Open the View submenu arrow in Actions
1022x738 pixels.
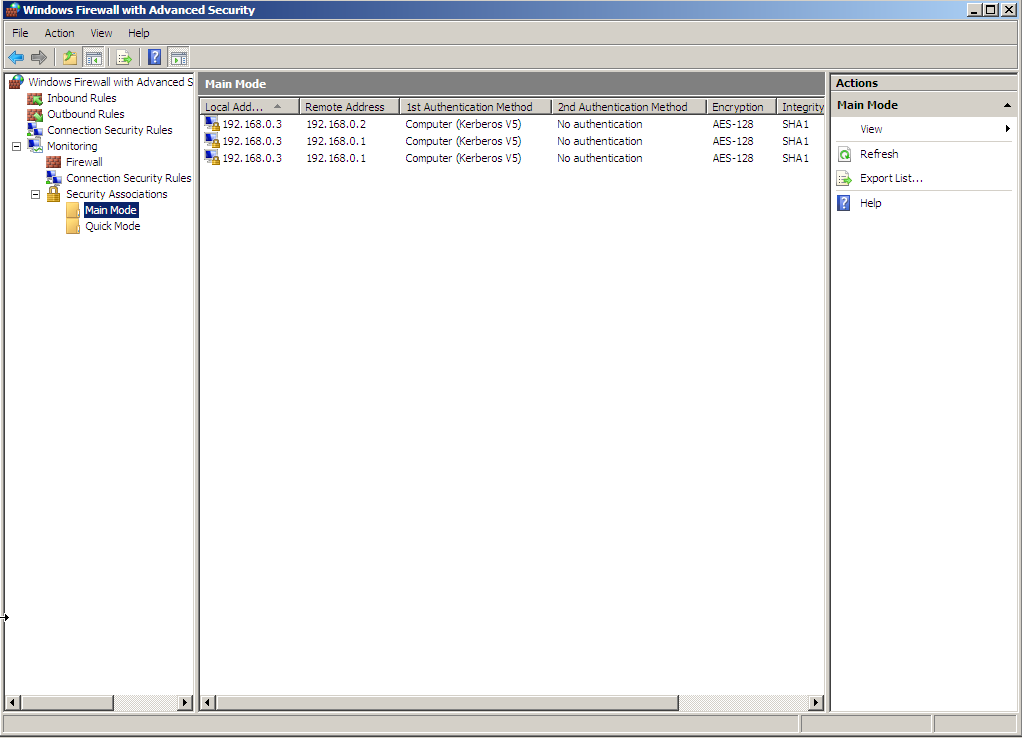pos(1008,129)
